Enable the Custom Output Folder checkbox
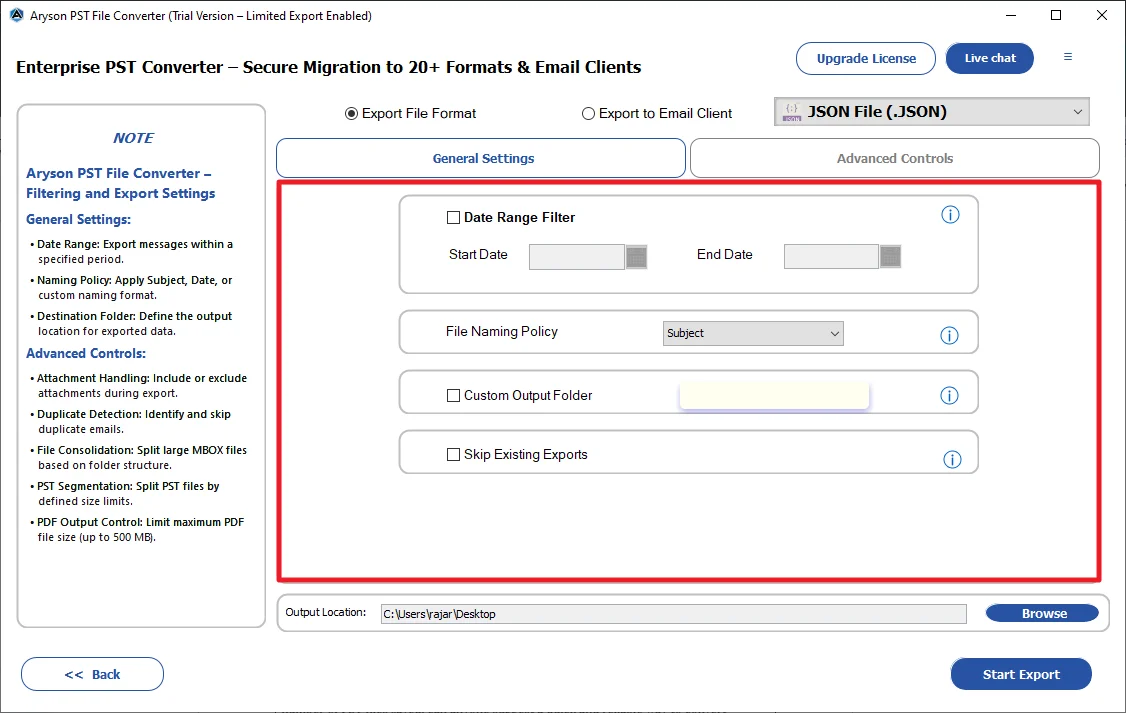The width and height of the screenshot is (1126, 713). tap(453, 396)
